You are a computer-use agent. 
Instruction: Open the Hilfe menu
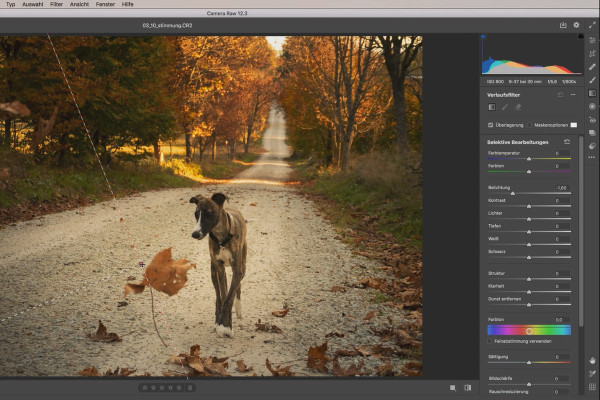pyautogui.click(x=127, y=4)
